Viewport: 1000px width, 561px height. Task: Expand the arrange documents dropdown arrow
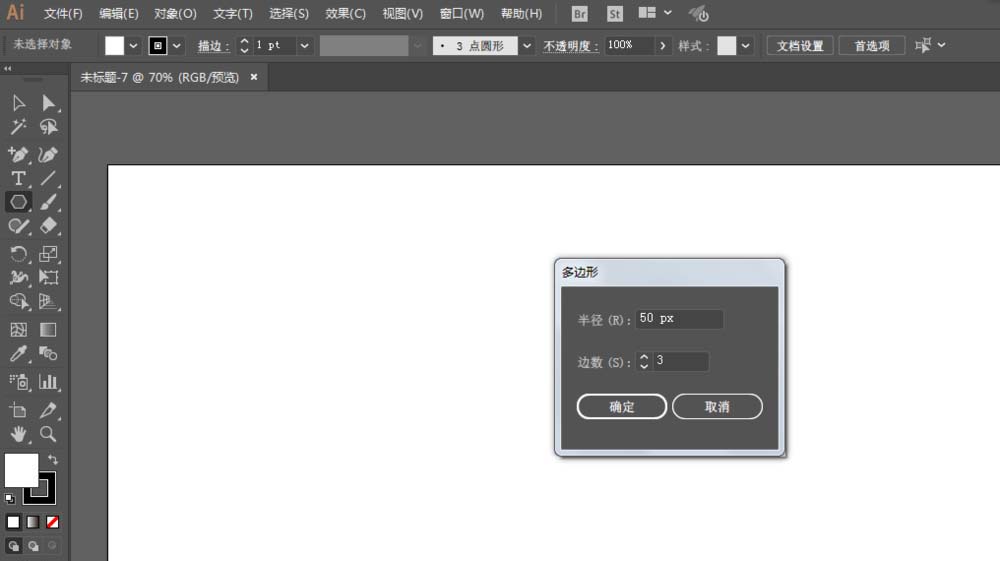coord(668,13)
